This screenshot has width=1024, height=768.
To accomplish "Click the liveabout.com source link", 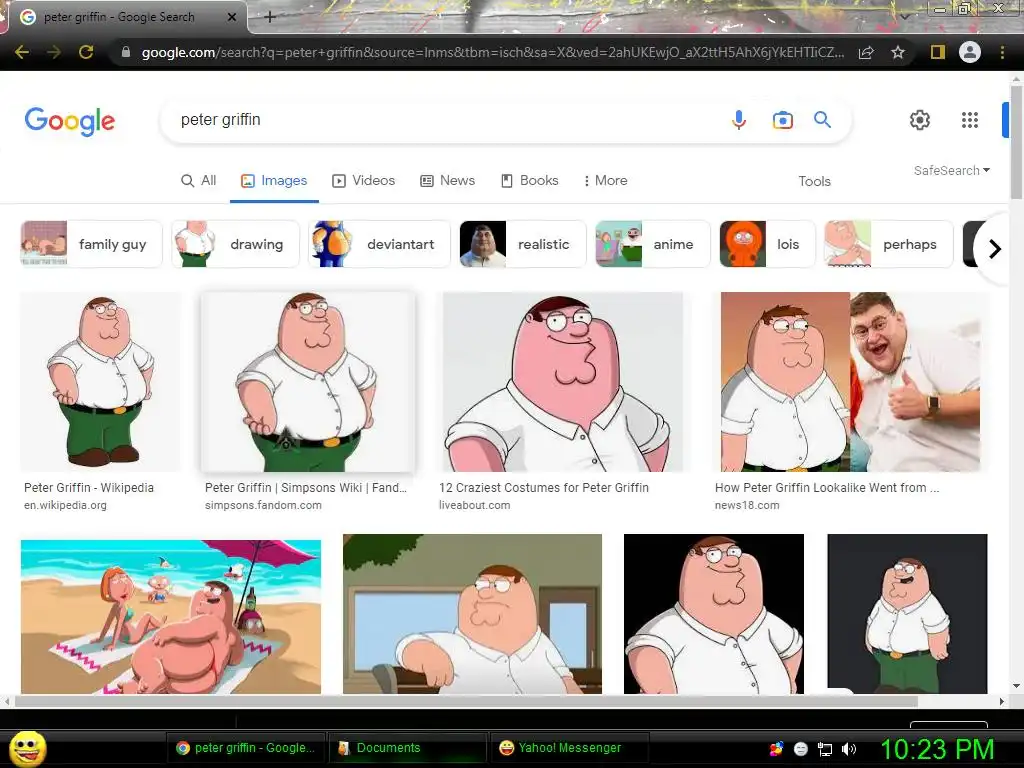I will click(475, 505).
